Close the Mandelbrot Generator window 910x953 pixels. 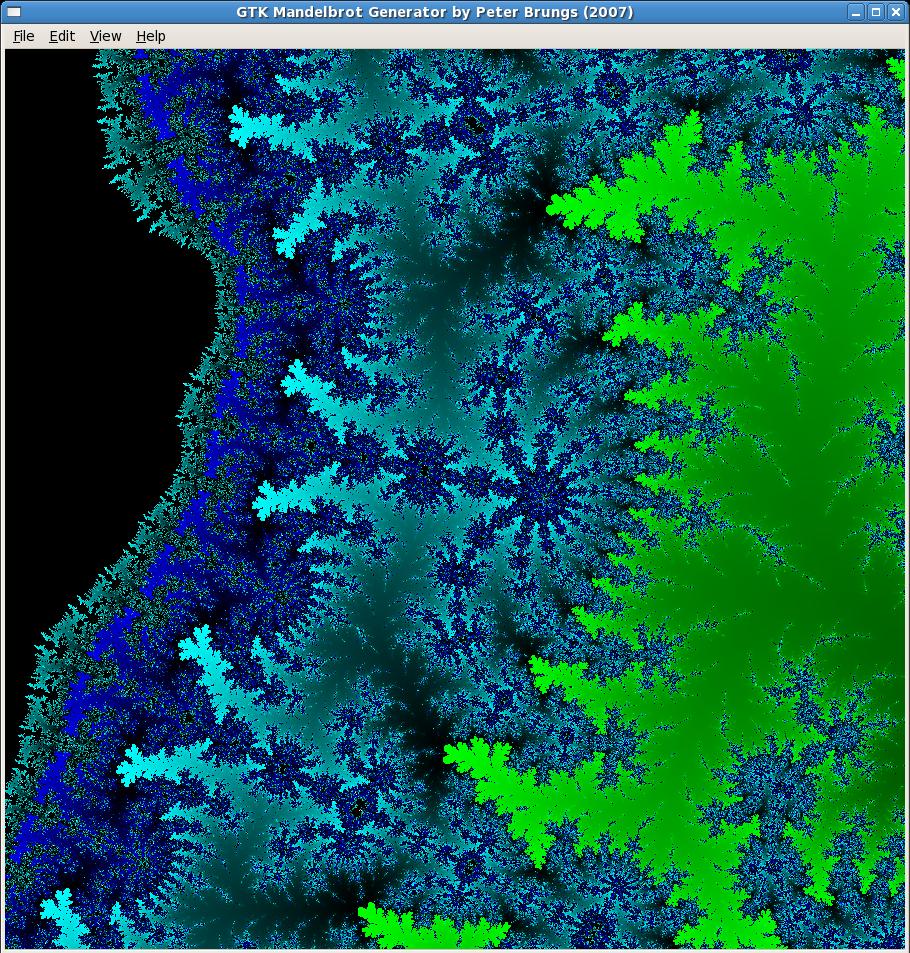(895, 12)
